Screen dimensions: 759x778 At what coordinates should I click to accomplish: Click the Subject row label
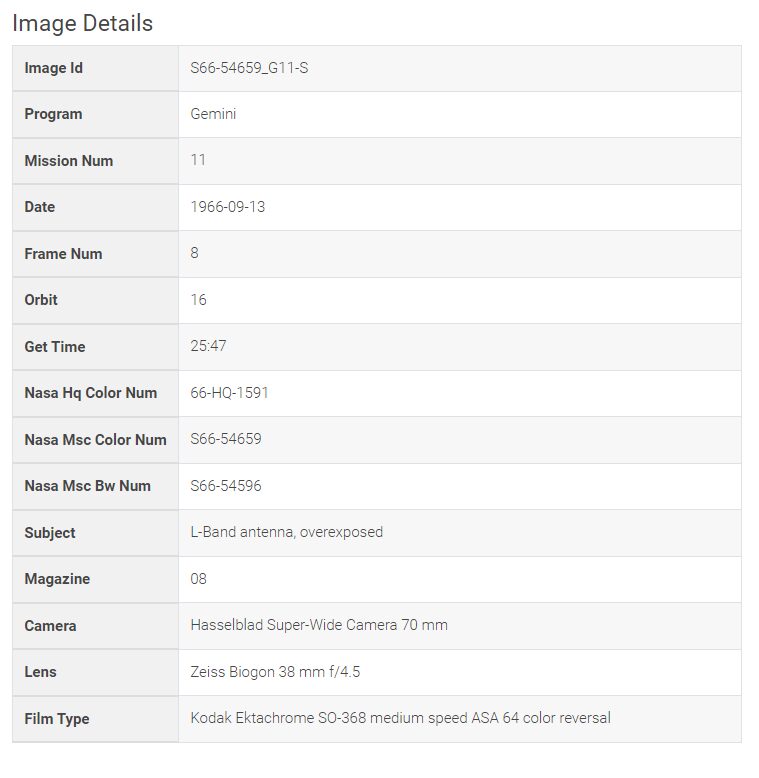(x=50, y=533)
